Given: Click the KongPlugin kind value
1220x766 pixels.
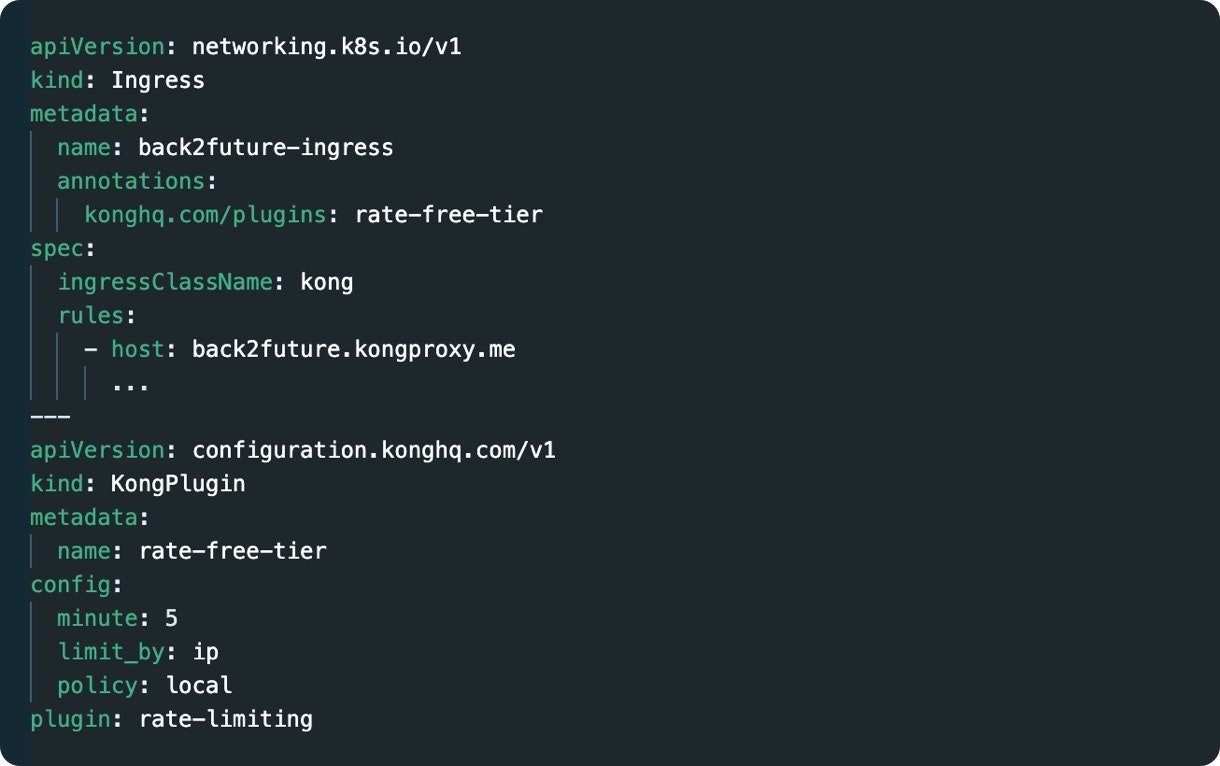Looking at the screenshot, I should click(x=178, y=484).
